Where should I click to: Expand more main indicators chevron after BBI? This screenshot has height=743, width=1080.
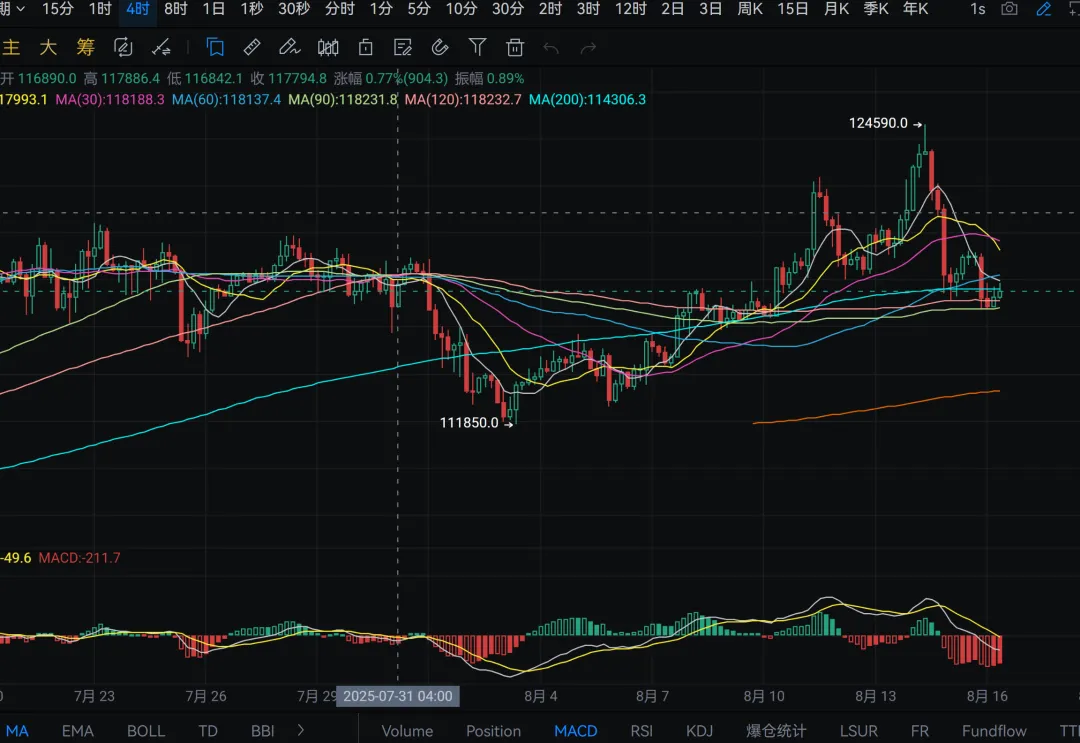(x=301, y=730)
